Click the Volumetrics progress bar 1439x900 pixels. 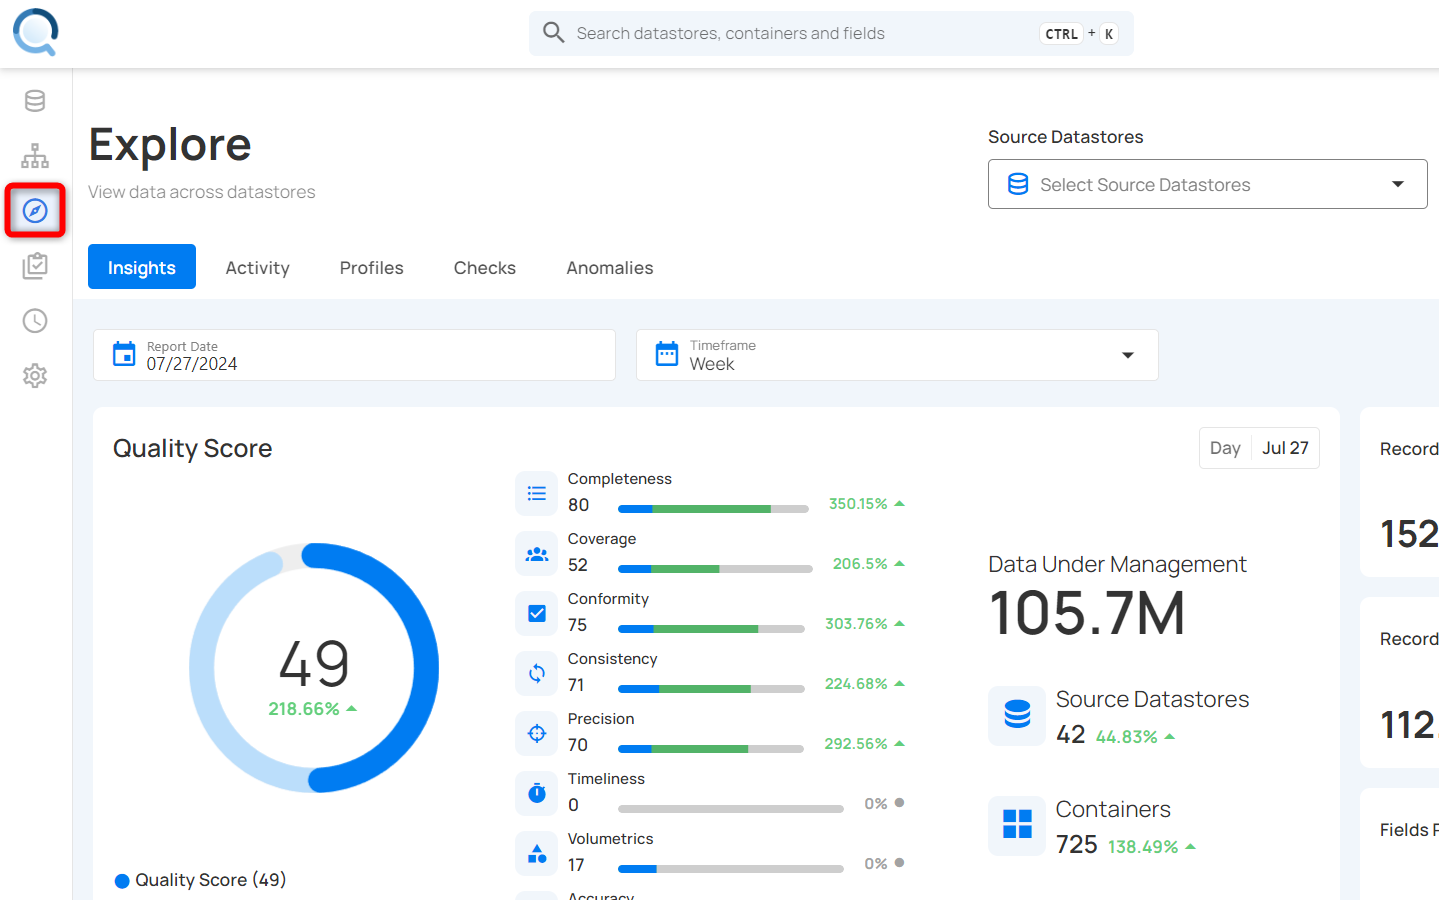click(731, 869)
